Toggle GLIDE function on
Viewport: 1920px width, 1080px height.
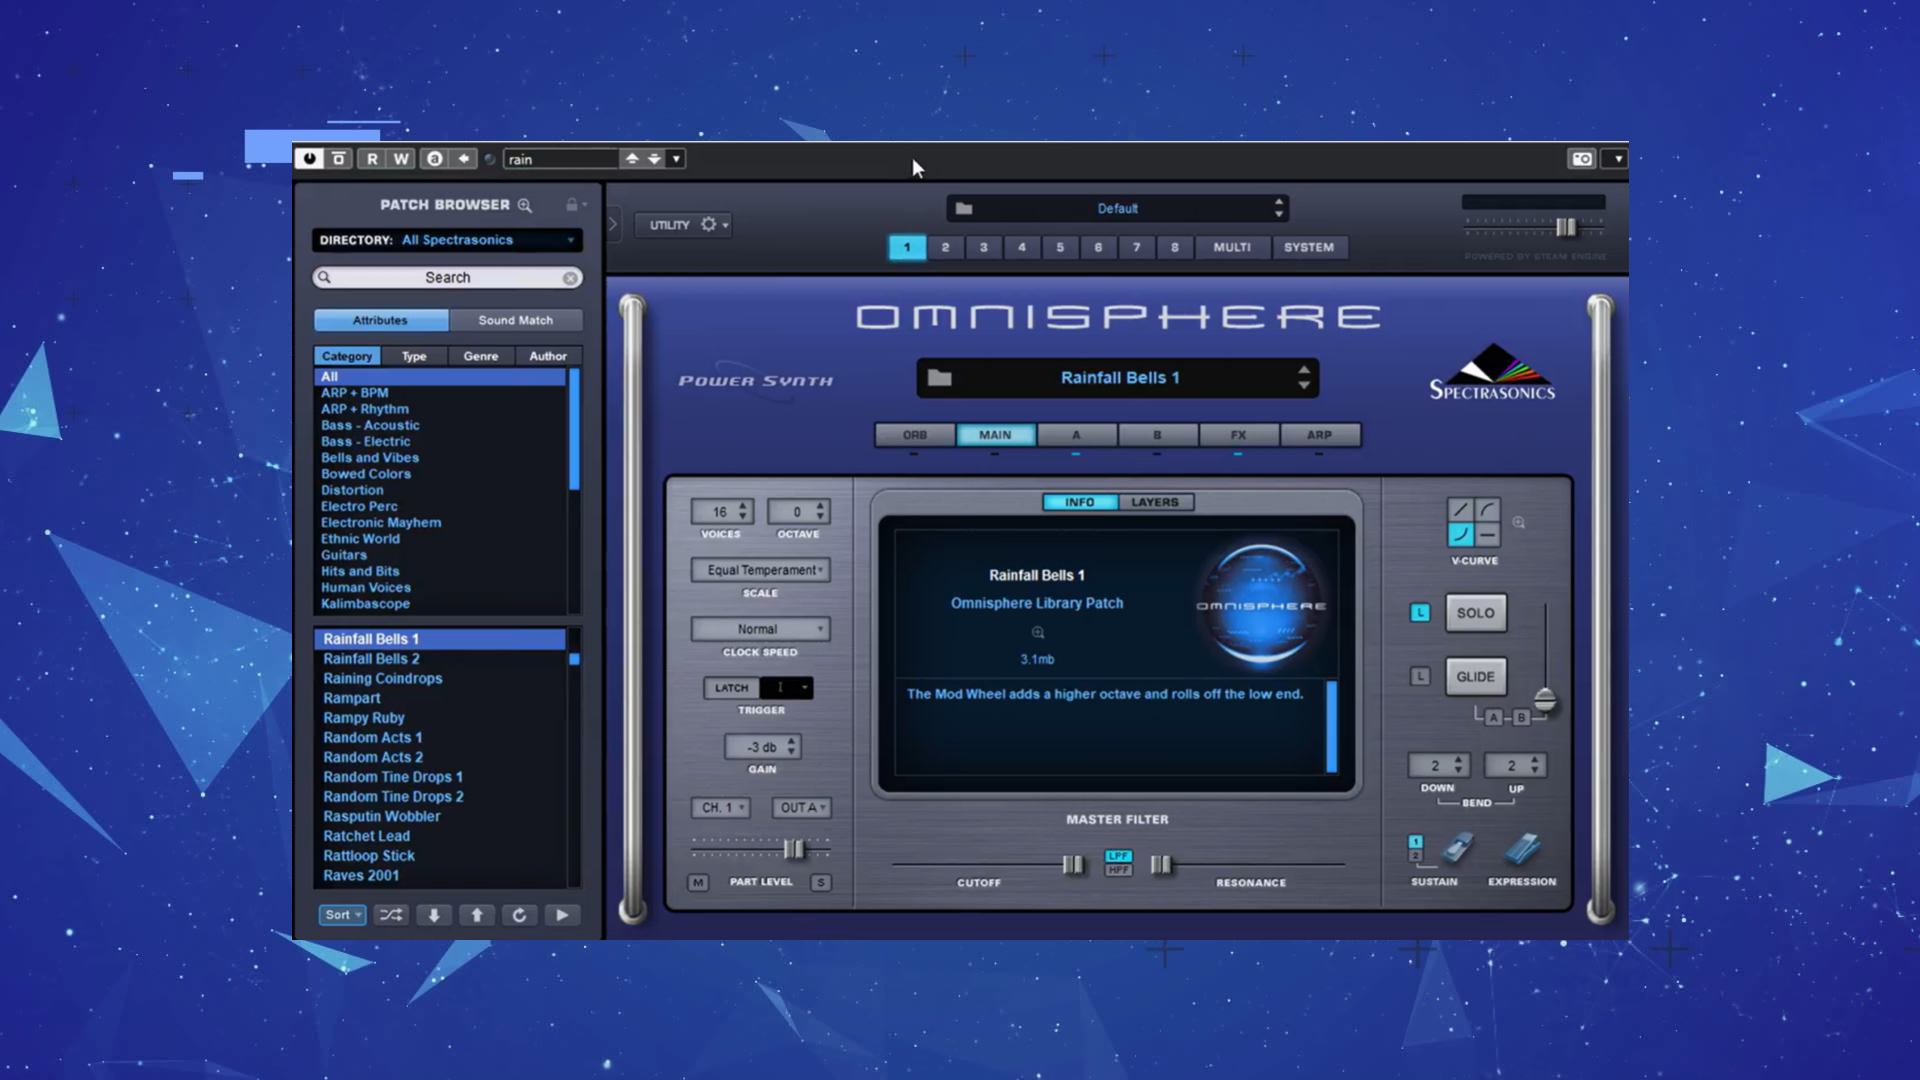[x=1474, y=675]
